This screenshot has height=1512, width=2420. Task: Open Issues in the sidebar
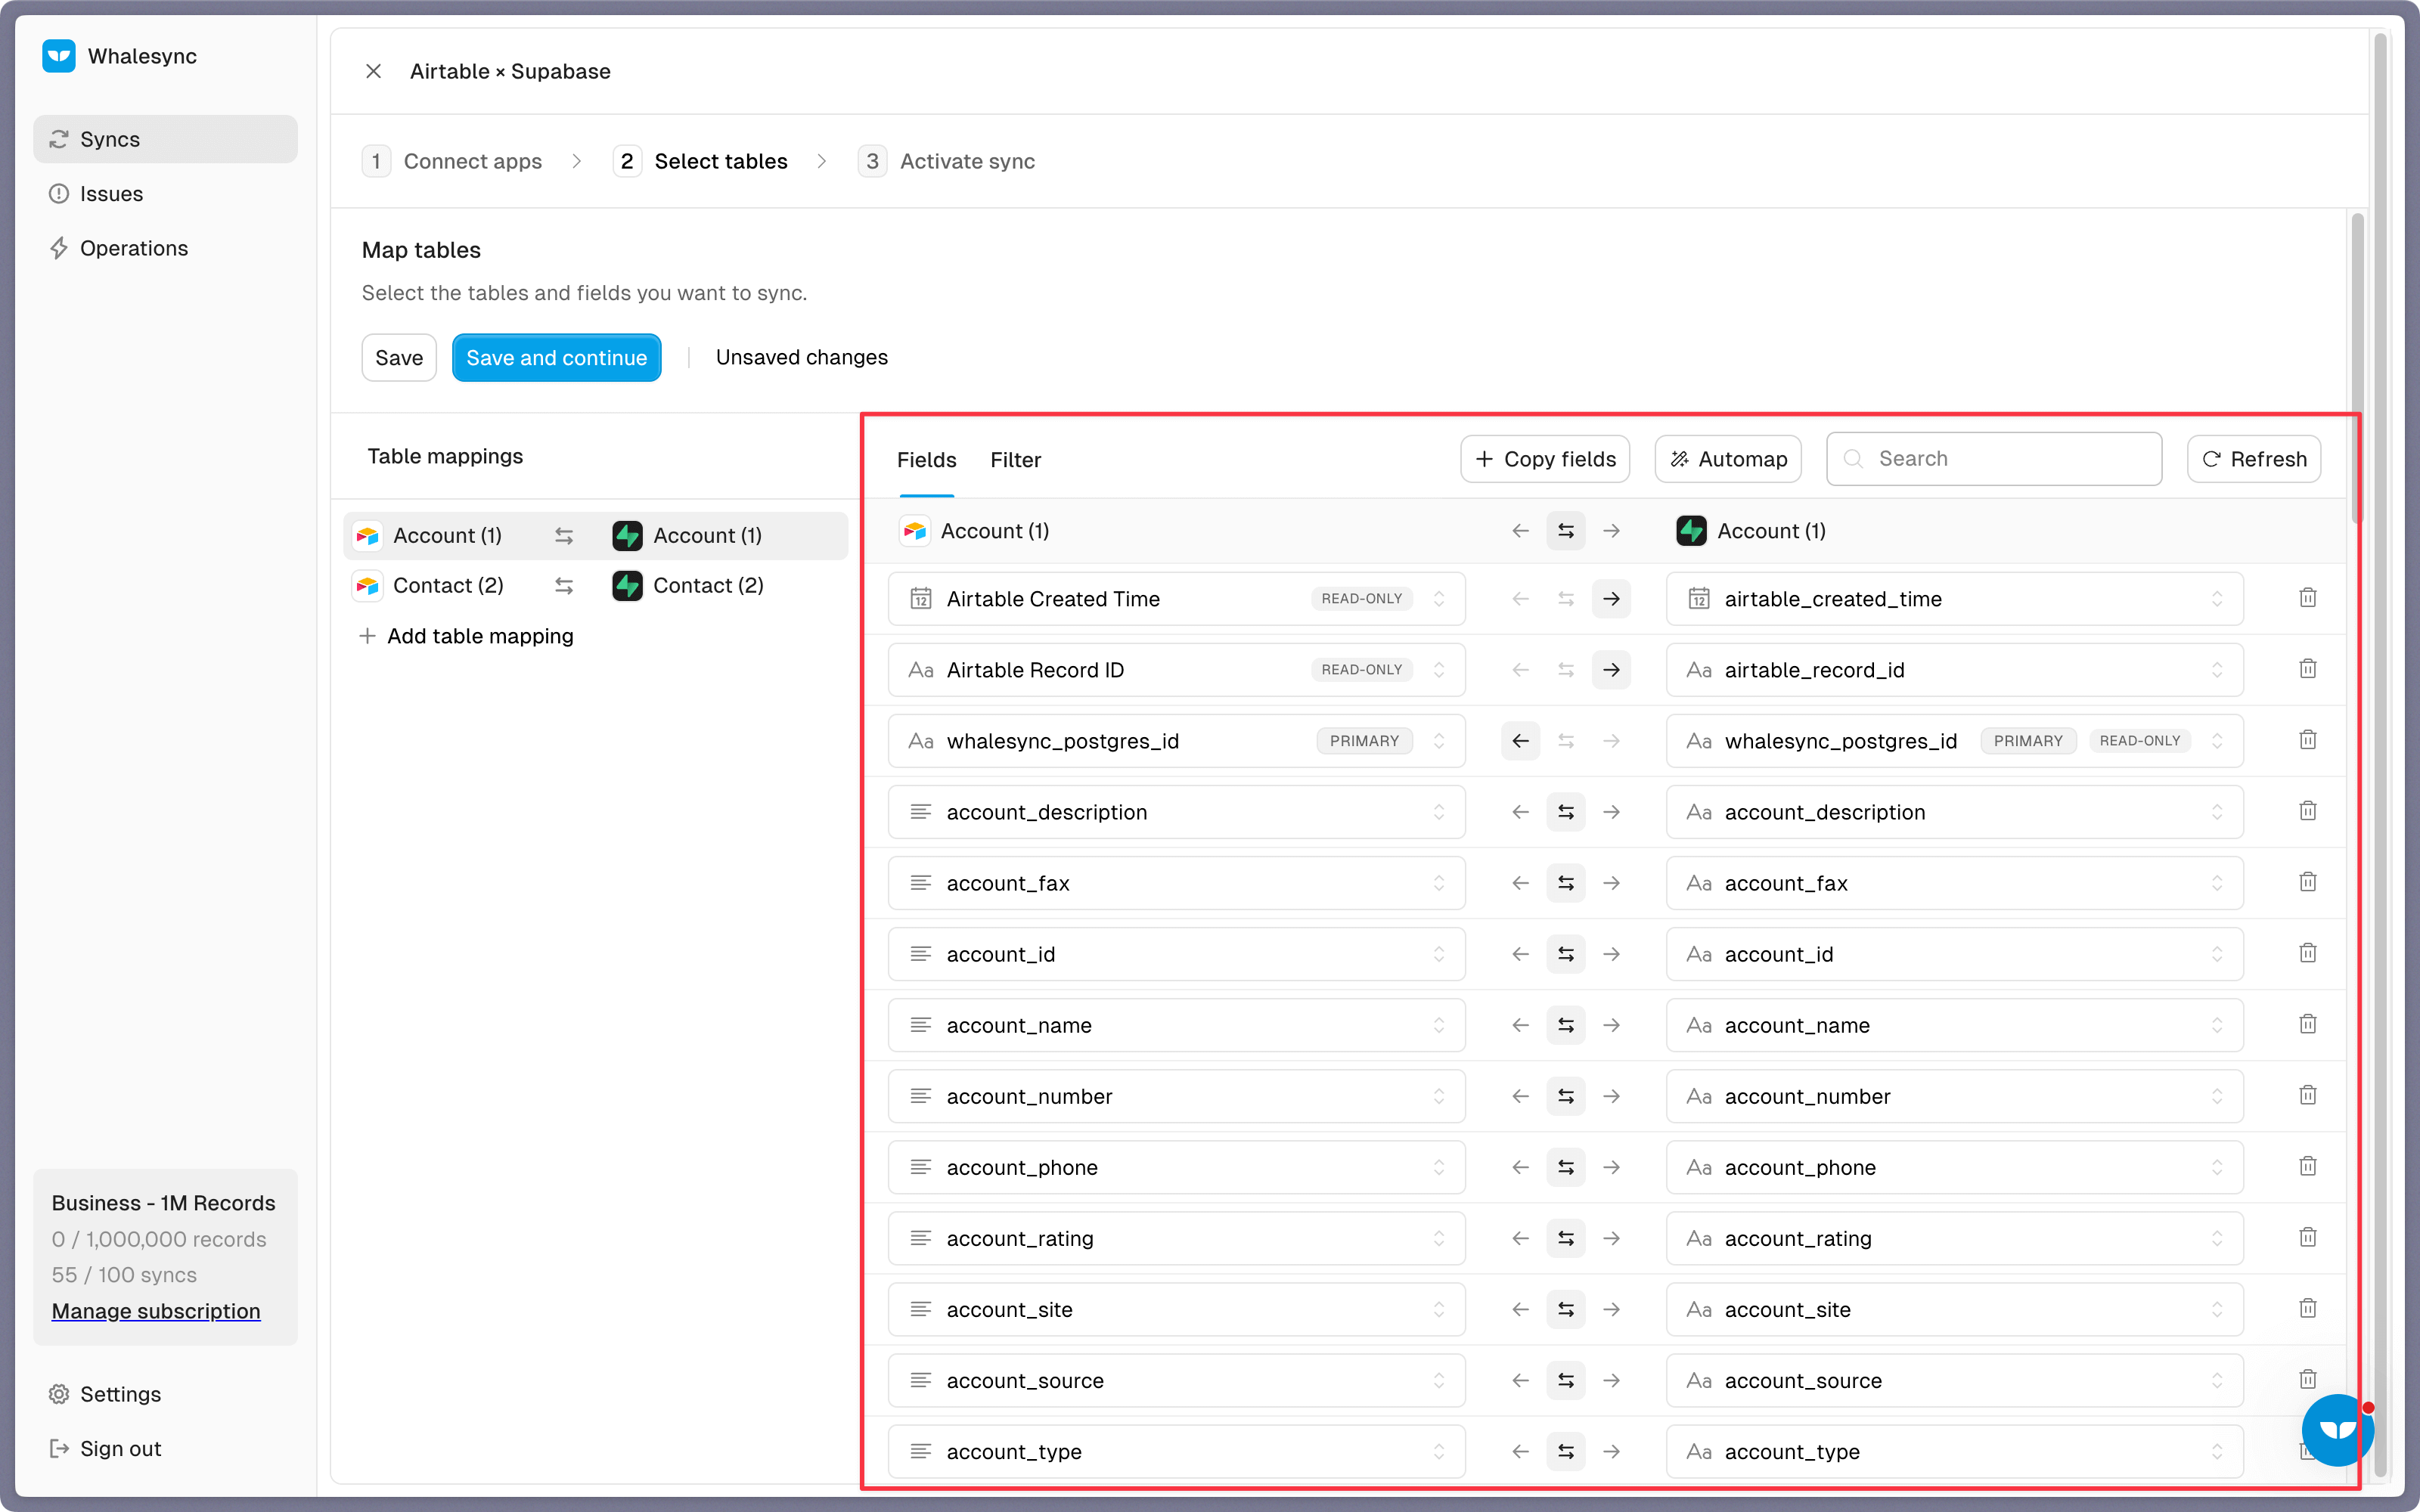point(165,194)
